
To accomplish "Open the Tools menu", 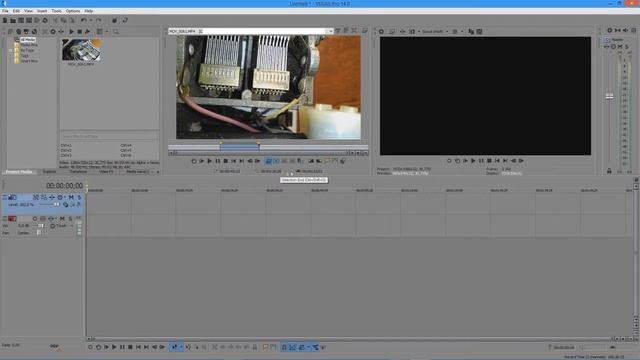I will click(x=56, y=11).
